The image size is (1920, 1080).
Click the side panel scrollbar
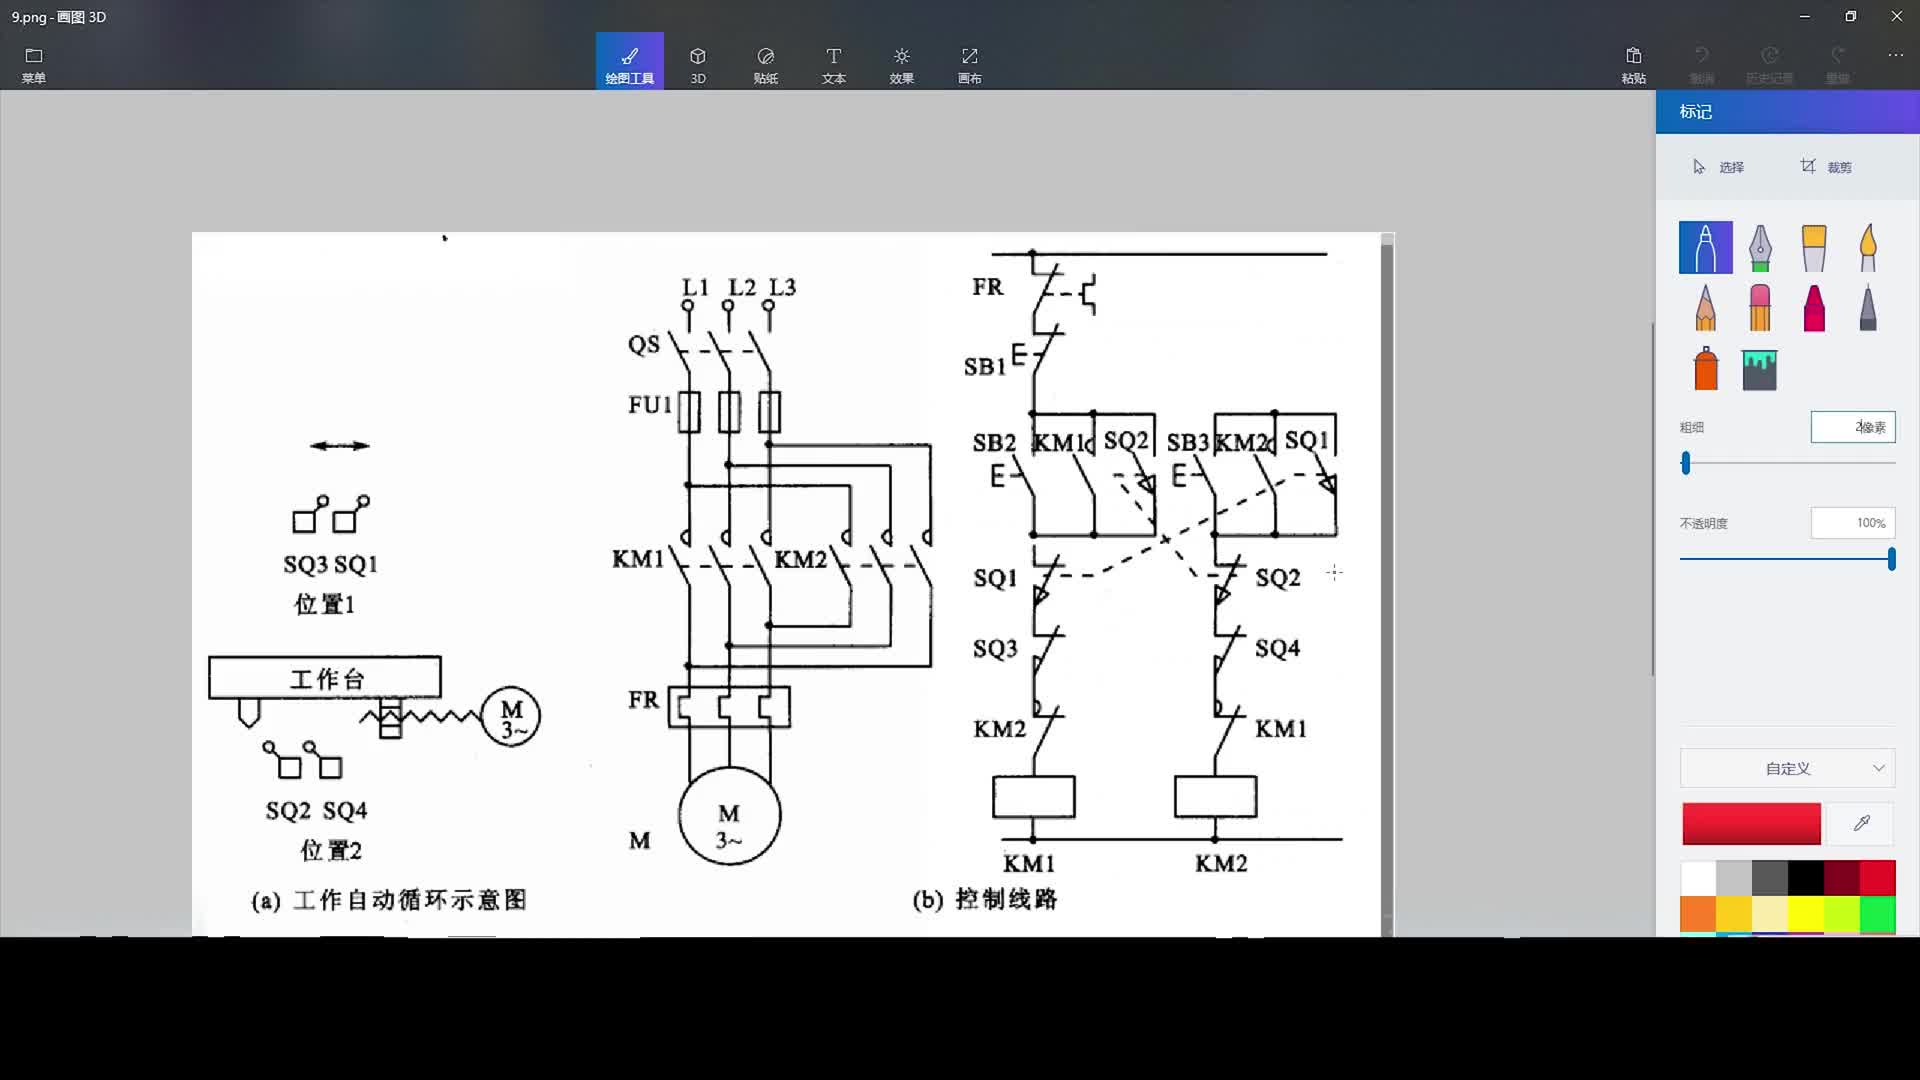tap(1652, 500)
